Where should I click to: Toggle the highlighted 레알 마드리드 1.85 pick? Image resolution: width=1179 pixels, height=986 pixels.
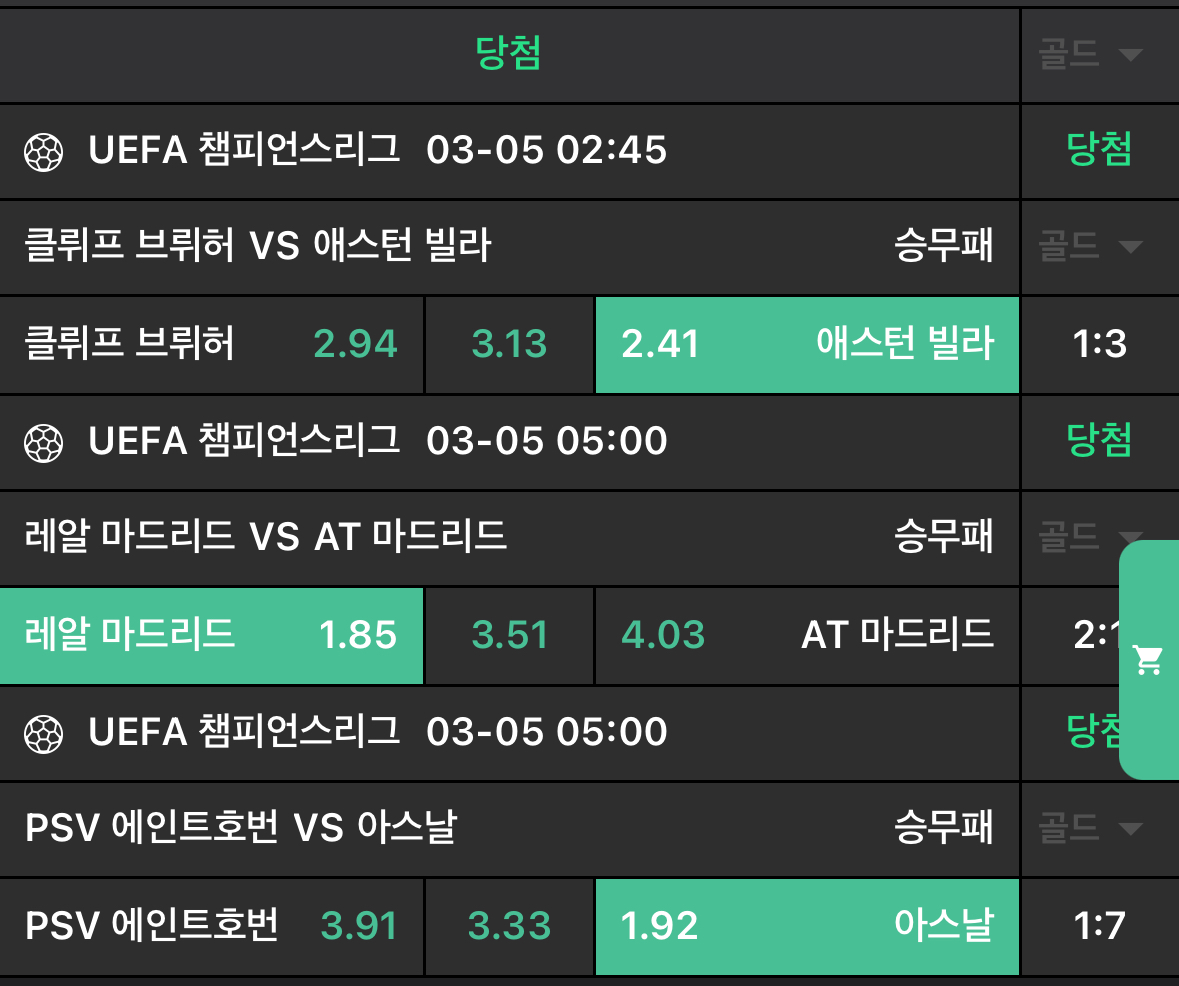click(x=212, y=636)
